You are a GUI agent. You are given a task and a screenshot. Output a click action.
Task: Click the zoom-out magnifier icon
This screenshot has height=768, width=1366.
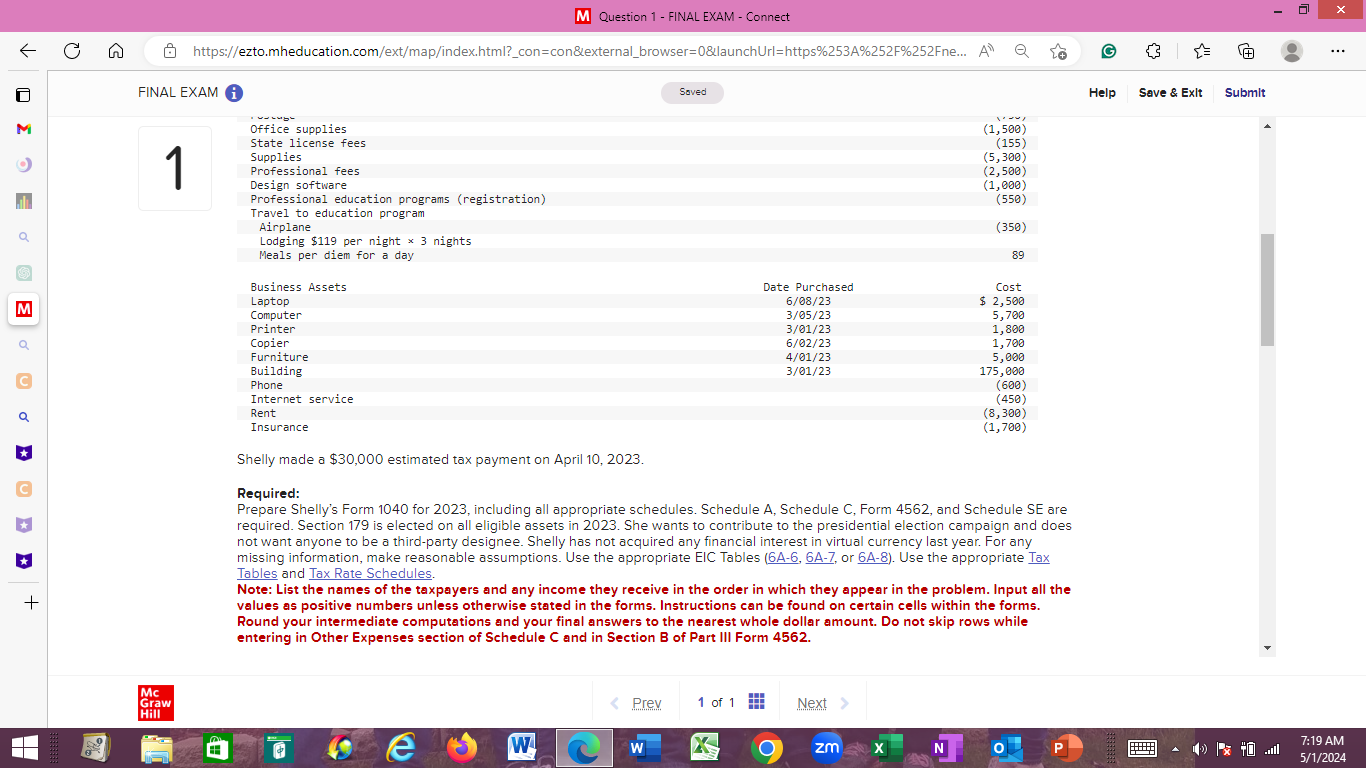(x=1021, y=50)
